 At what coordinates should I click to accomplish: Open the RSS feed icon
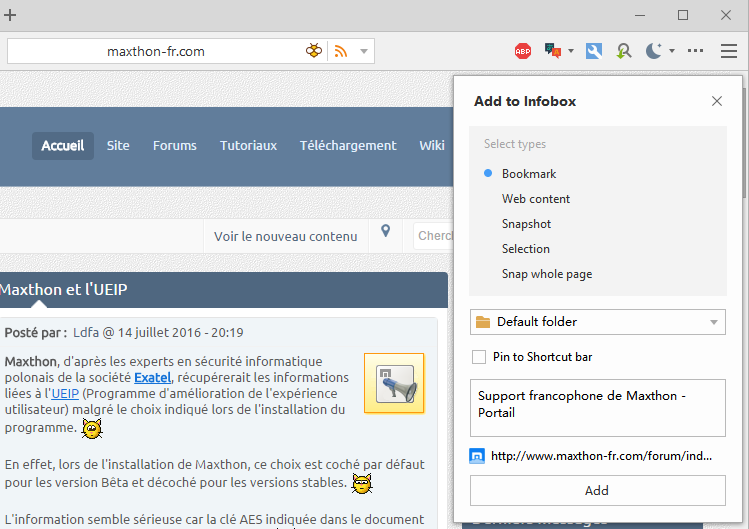coord(341,51)
